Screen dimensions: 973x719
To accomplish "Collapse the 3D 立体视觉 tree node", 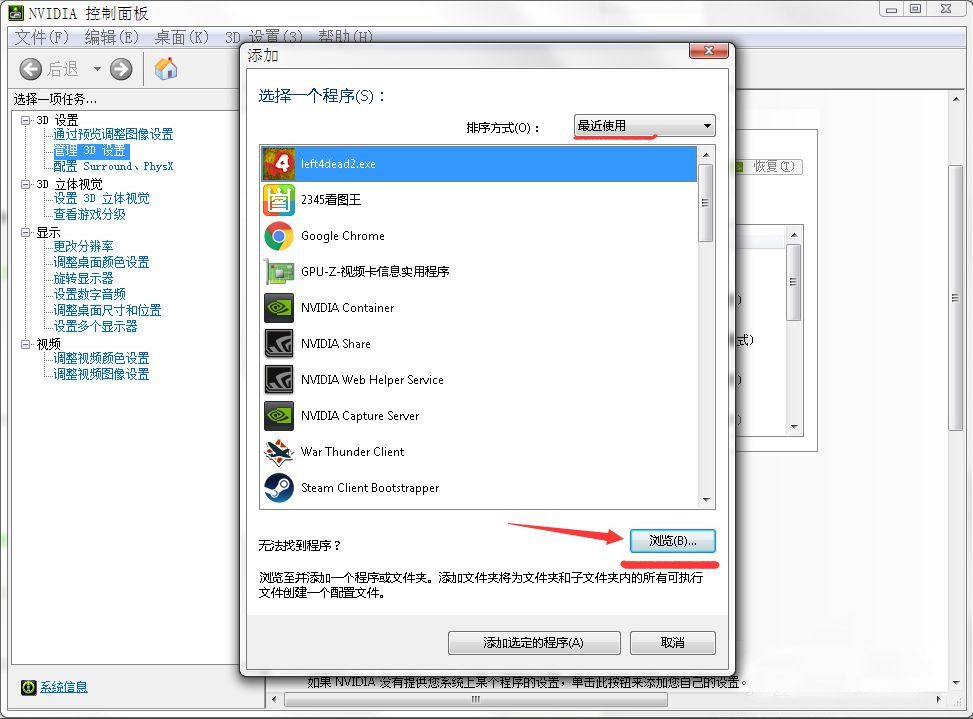I will click(x=25, y=184).
